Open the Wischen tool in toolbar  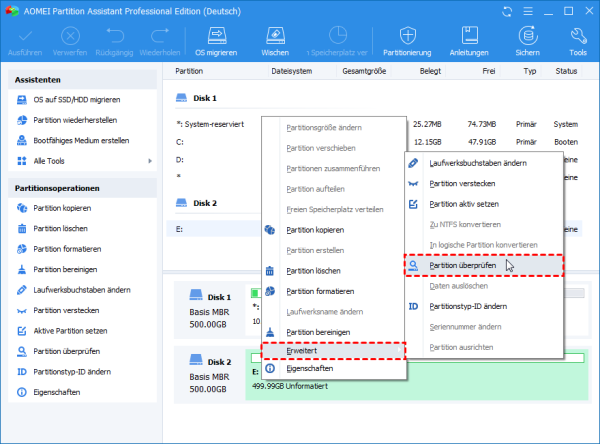coord(275,41)
